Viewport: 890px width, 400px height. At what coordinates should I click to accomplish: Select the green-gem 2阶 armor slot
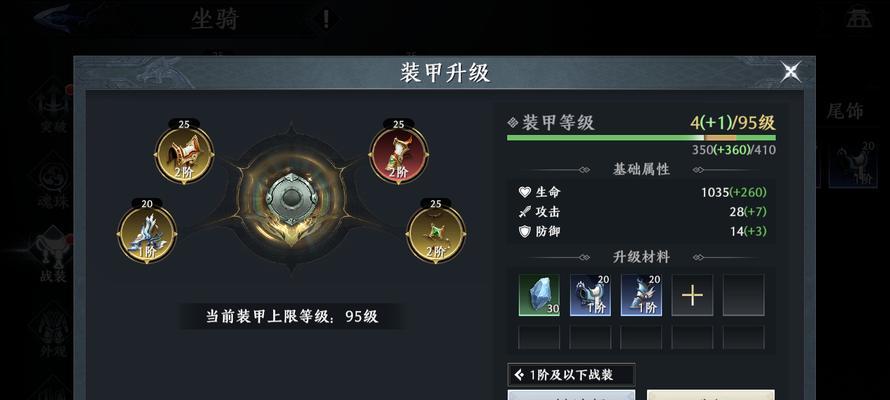coord(436,234)
